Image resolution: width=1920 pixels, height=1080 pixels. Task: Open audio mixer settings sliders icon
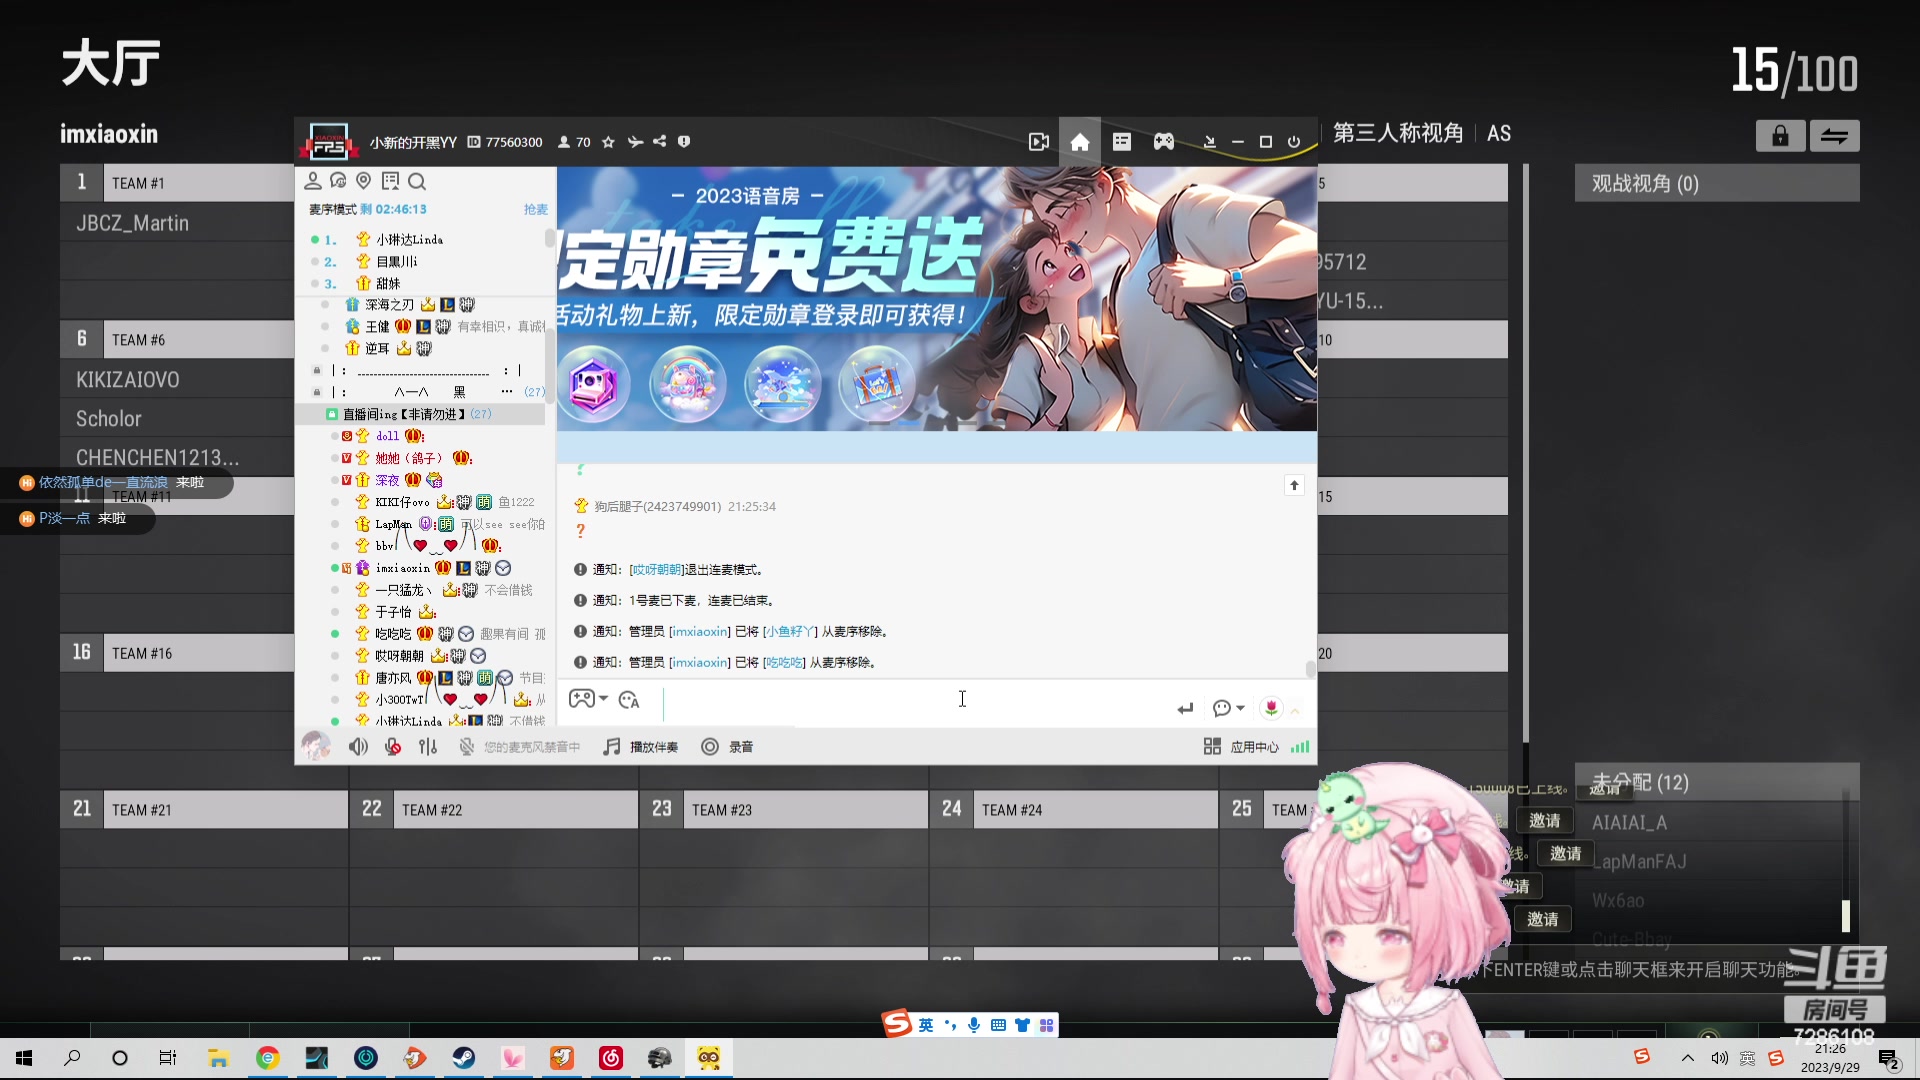(x=428, y=747)
